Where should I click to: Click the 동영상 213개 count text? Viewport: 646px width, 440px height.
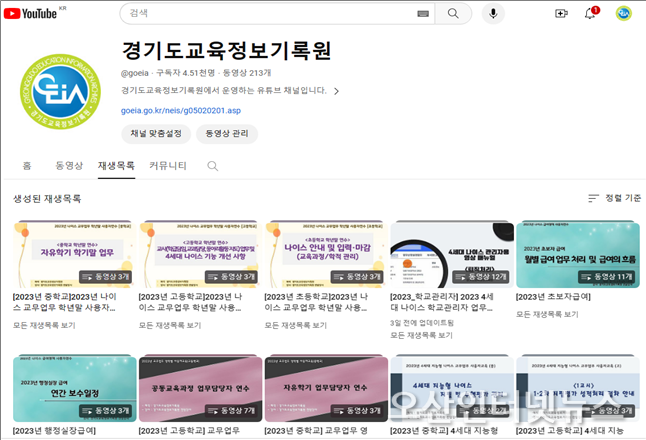click(x=247, y=73)
